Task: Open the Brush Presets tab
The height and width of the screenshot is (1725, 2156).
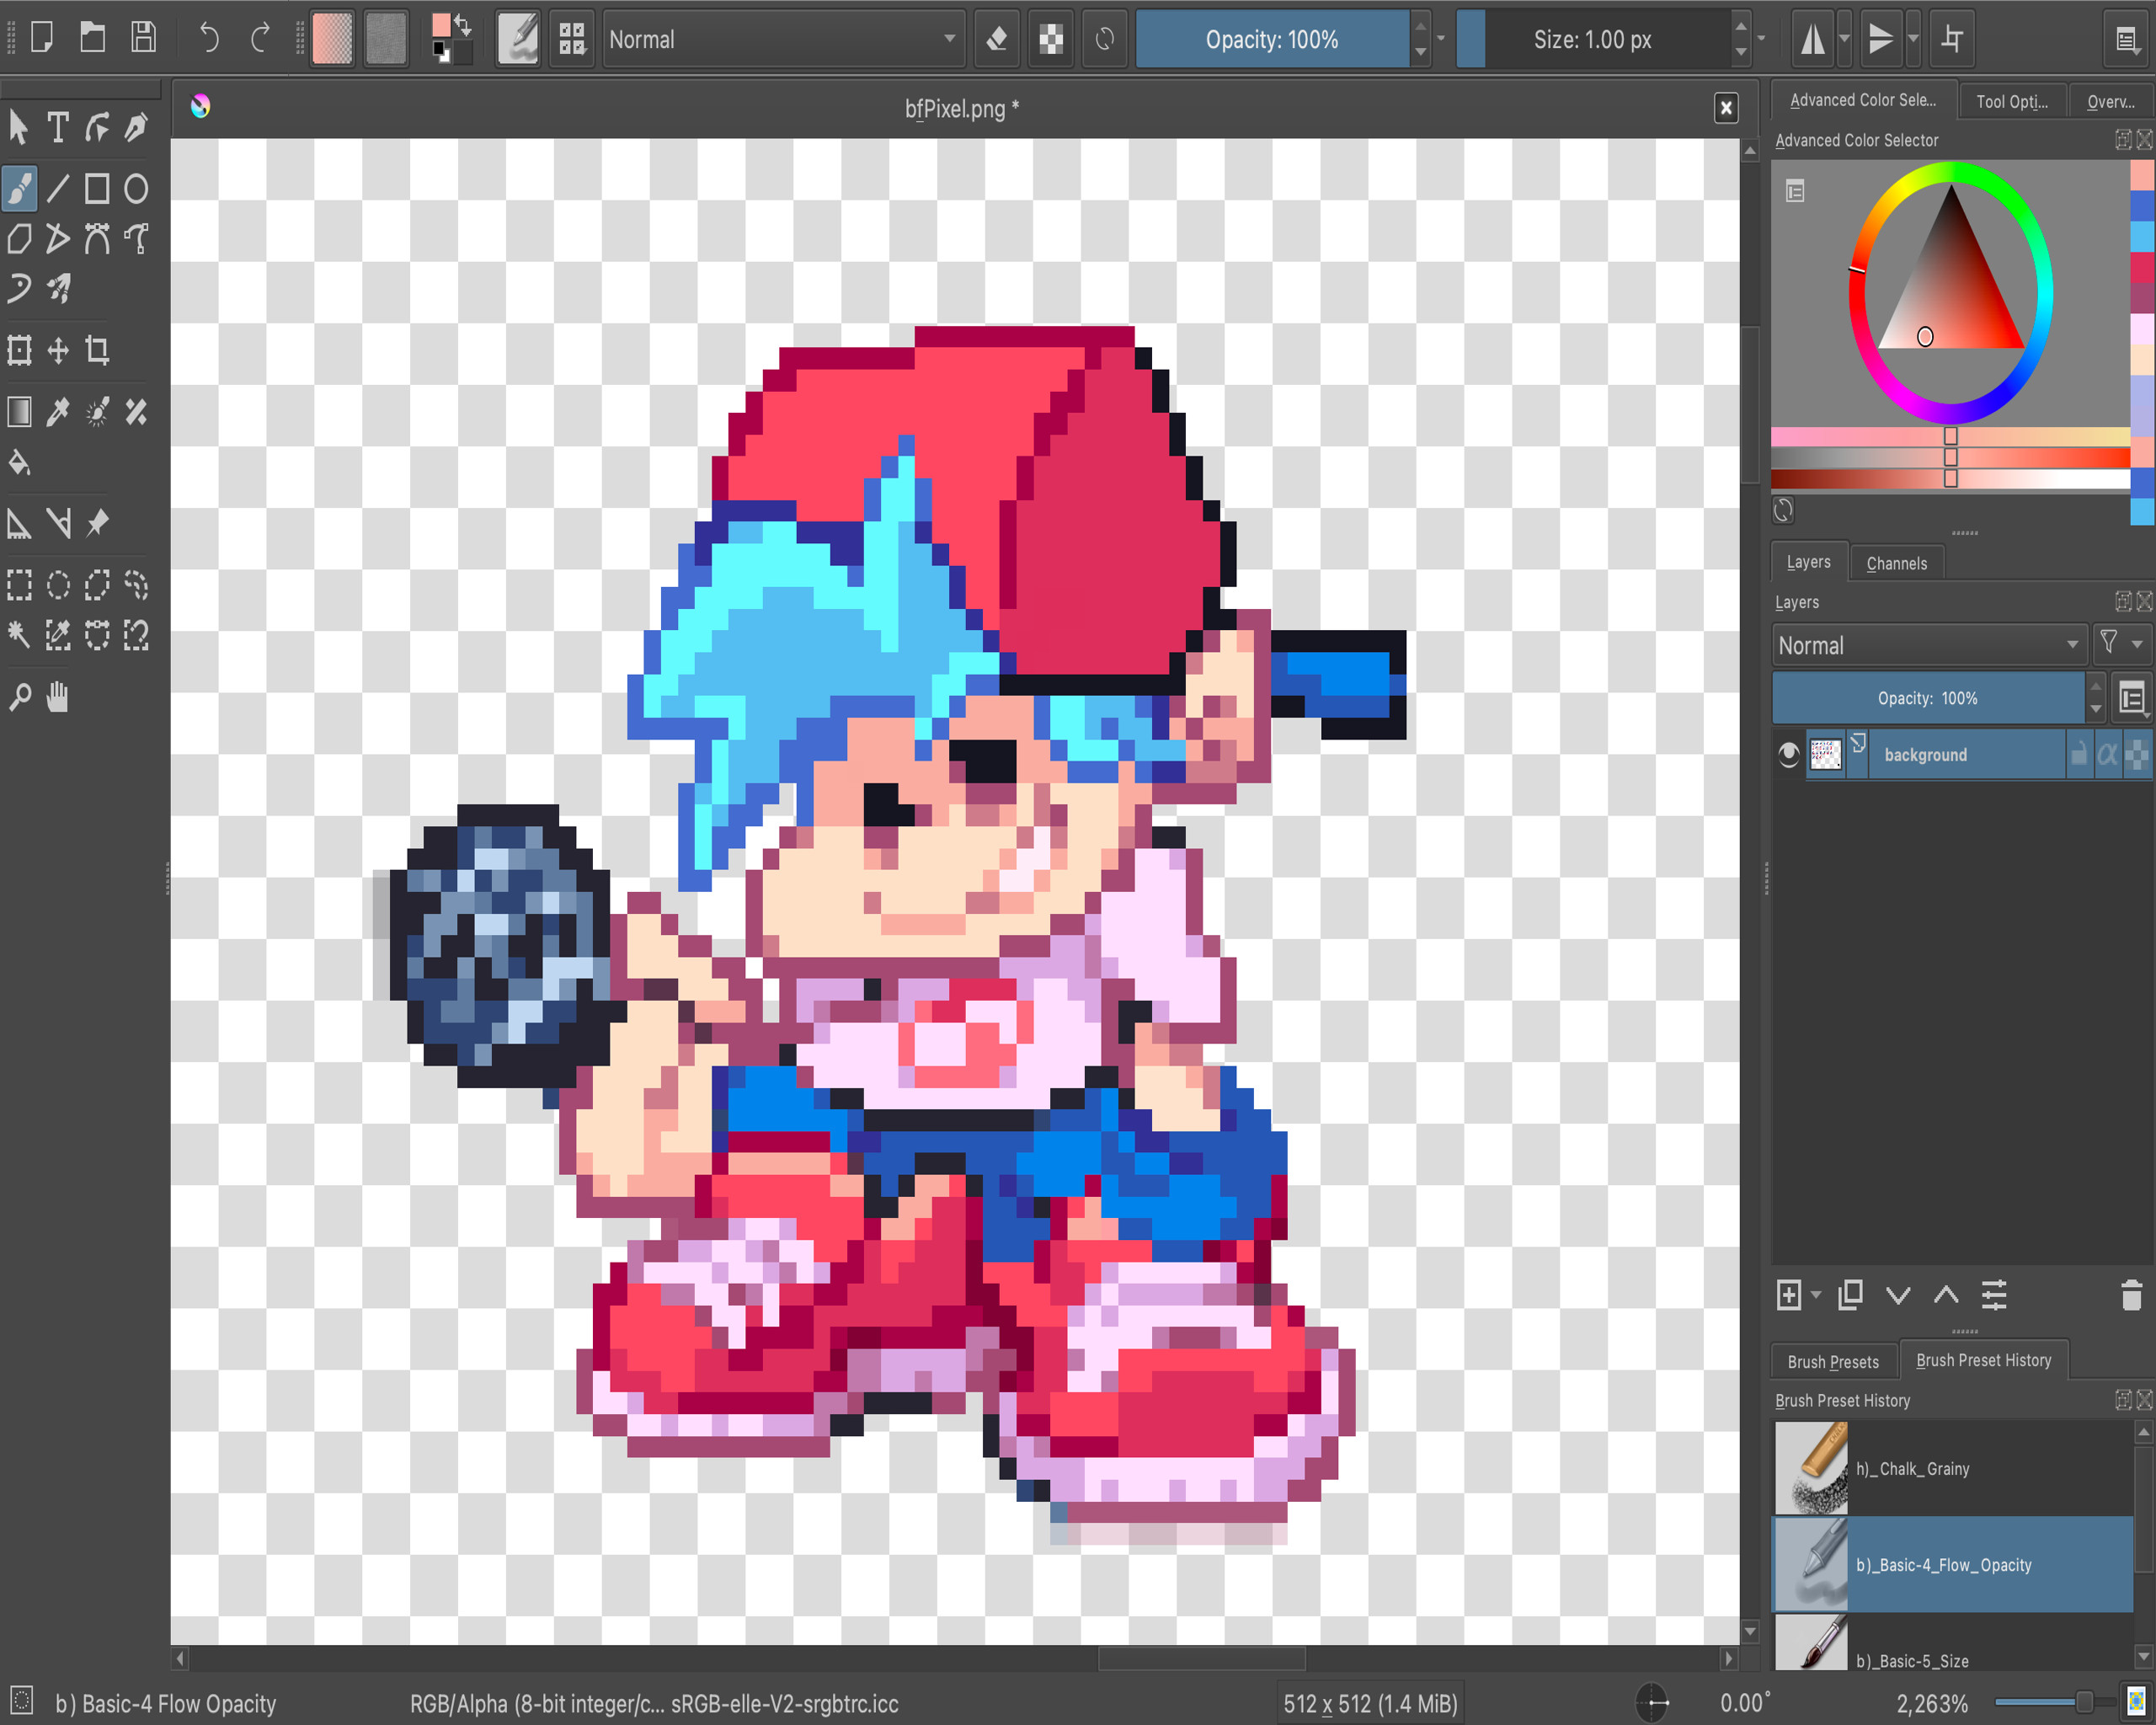Action: click(1832, 1361)
